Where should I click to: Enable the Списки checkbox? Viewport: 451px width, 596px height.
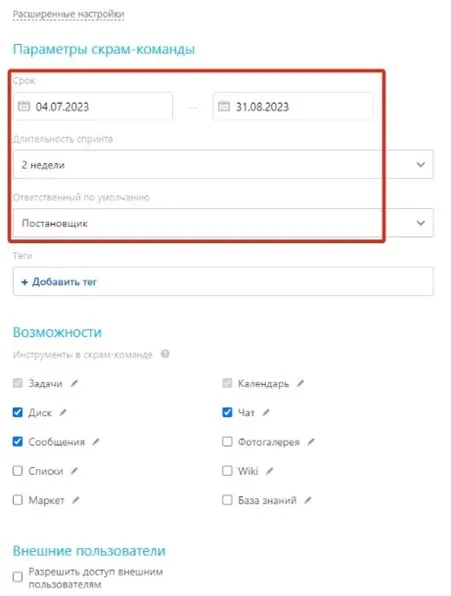coord(17,471)
